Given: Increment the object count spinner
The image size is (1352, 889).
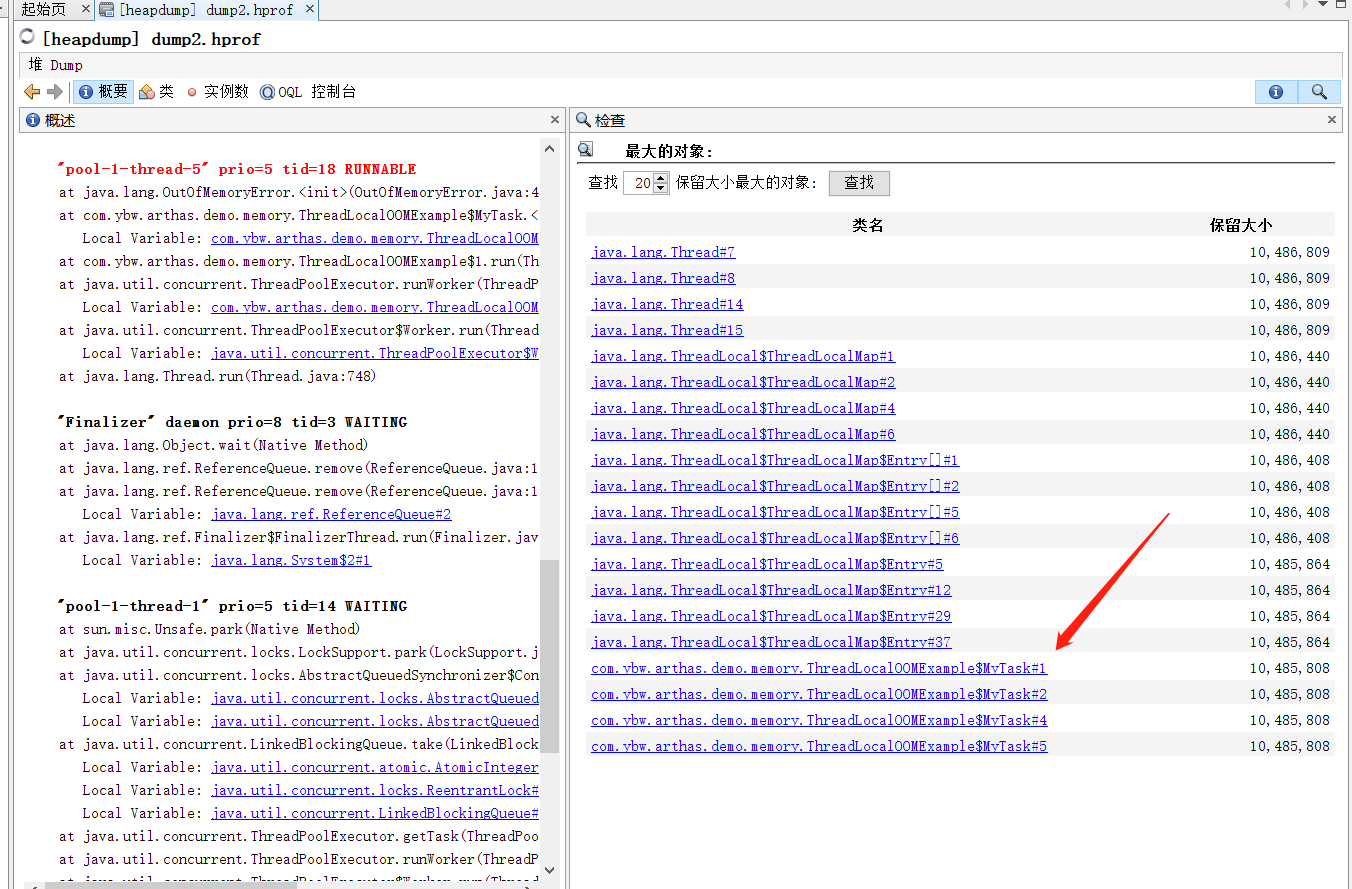Looking at the screenshot, I should click(661, 178).
